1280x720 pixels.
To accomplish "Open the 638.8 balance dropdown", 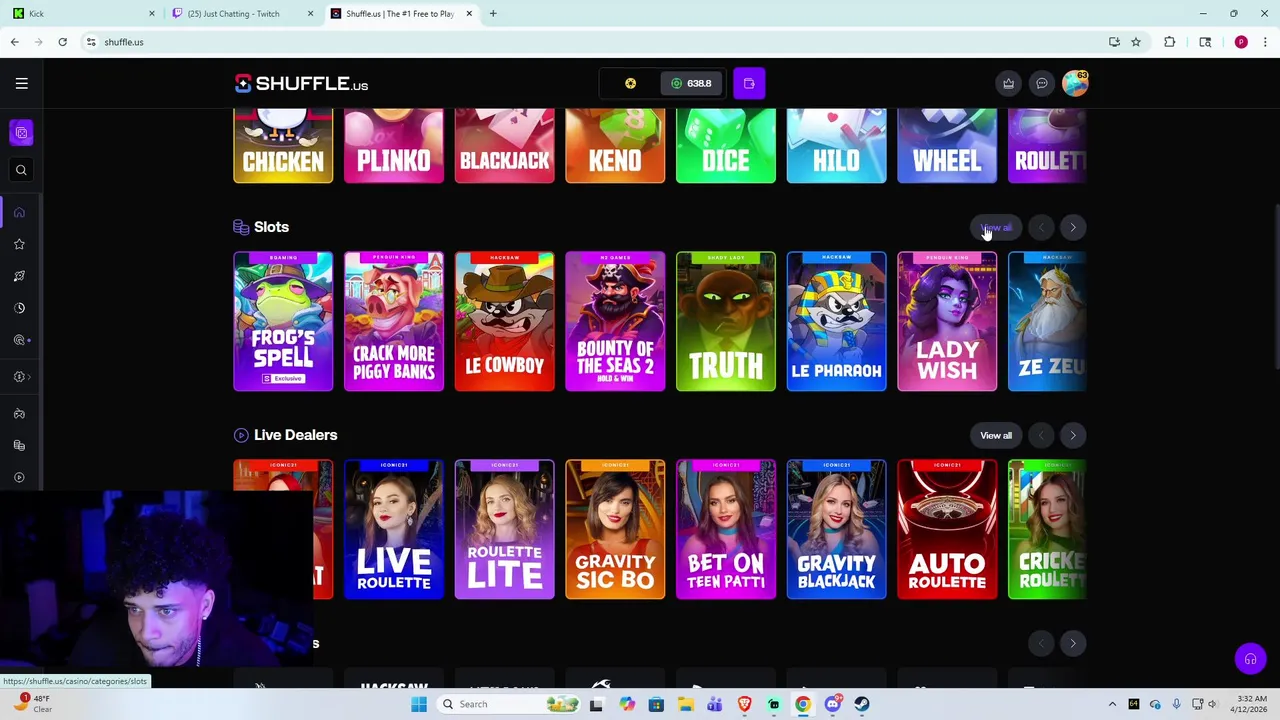I will 690,83.
